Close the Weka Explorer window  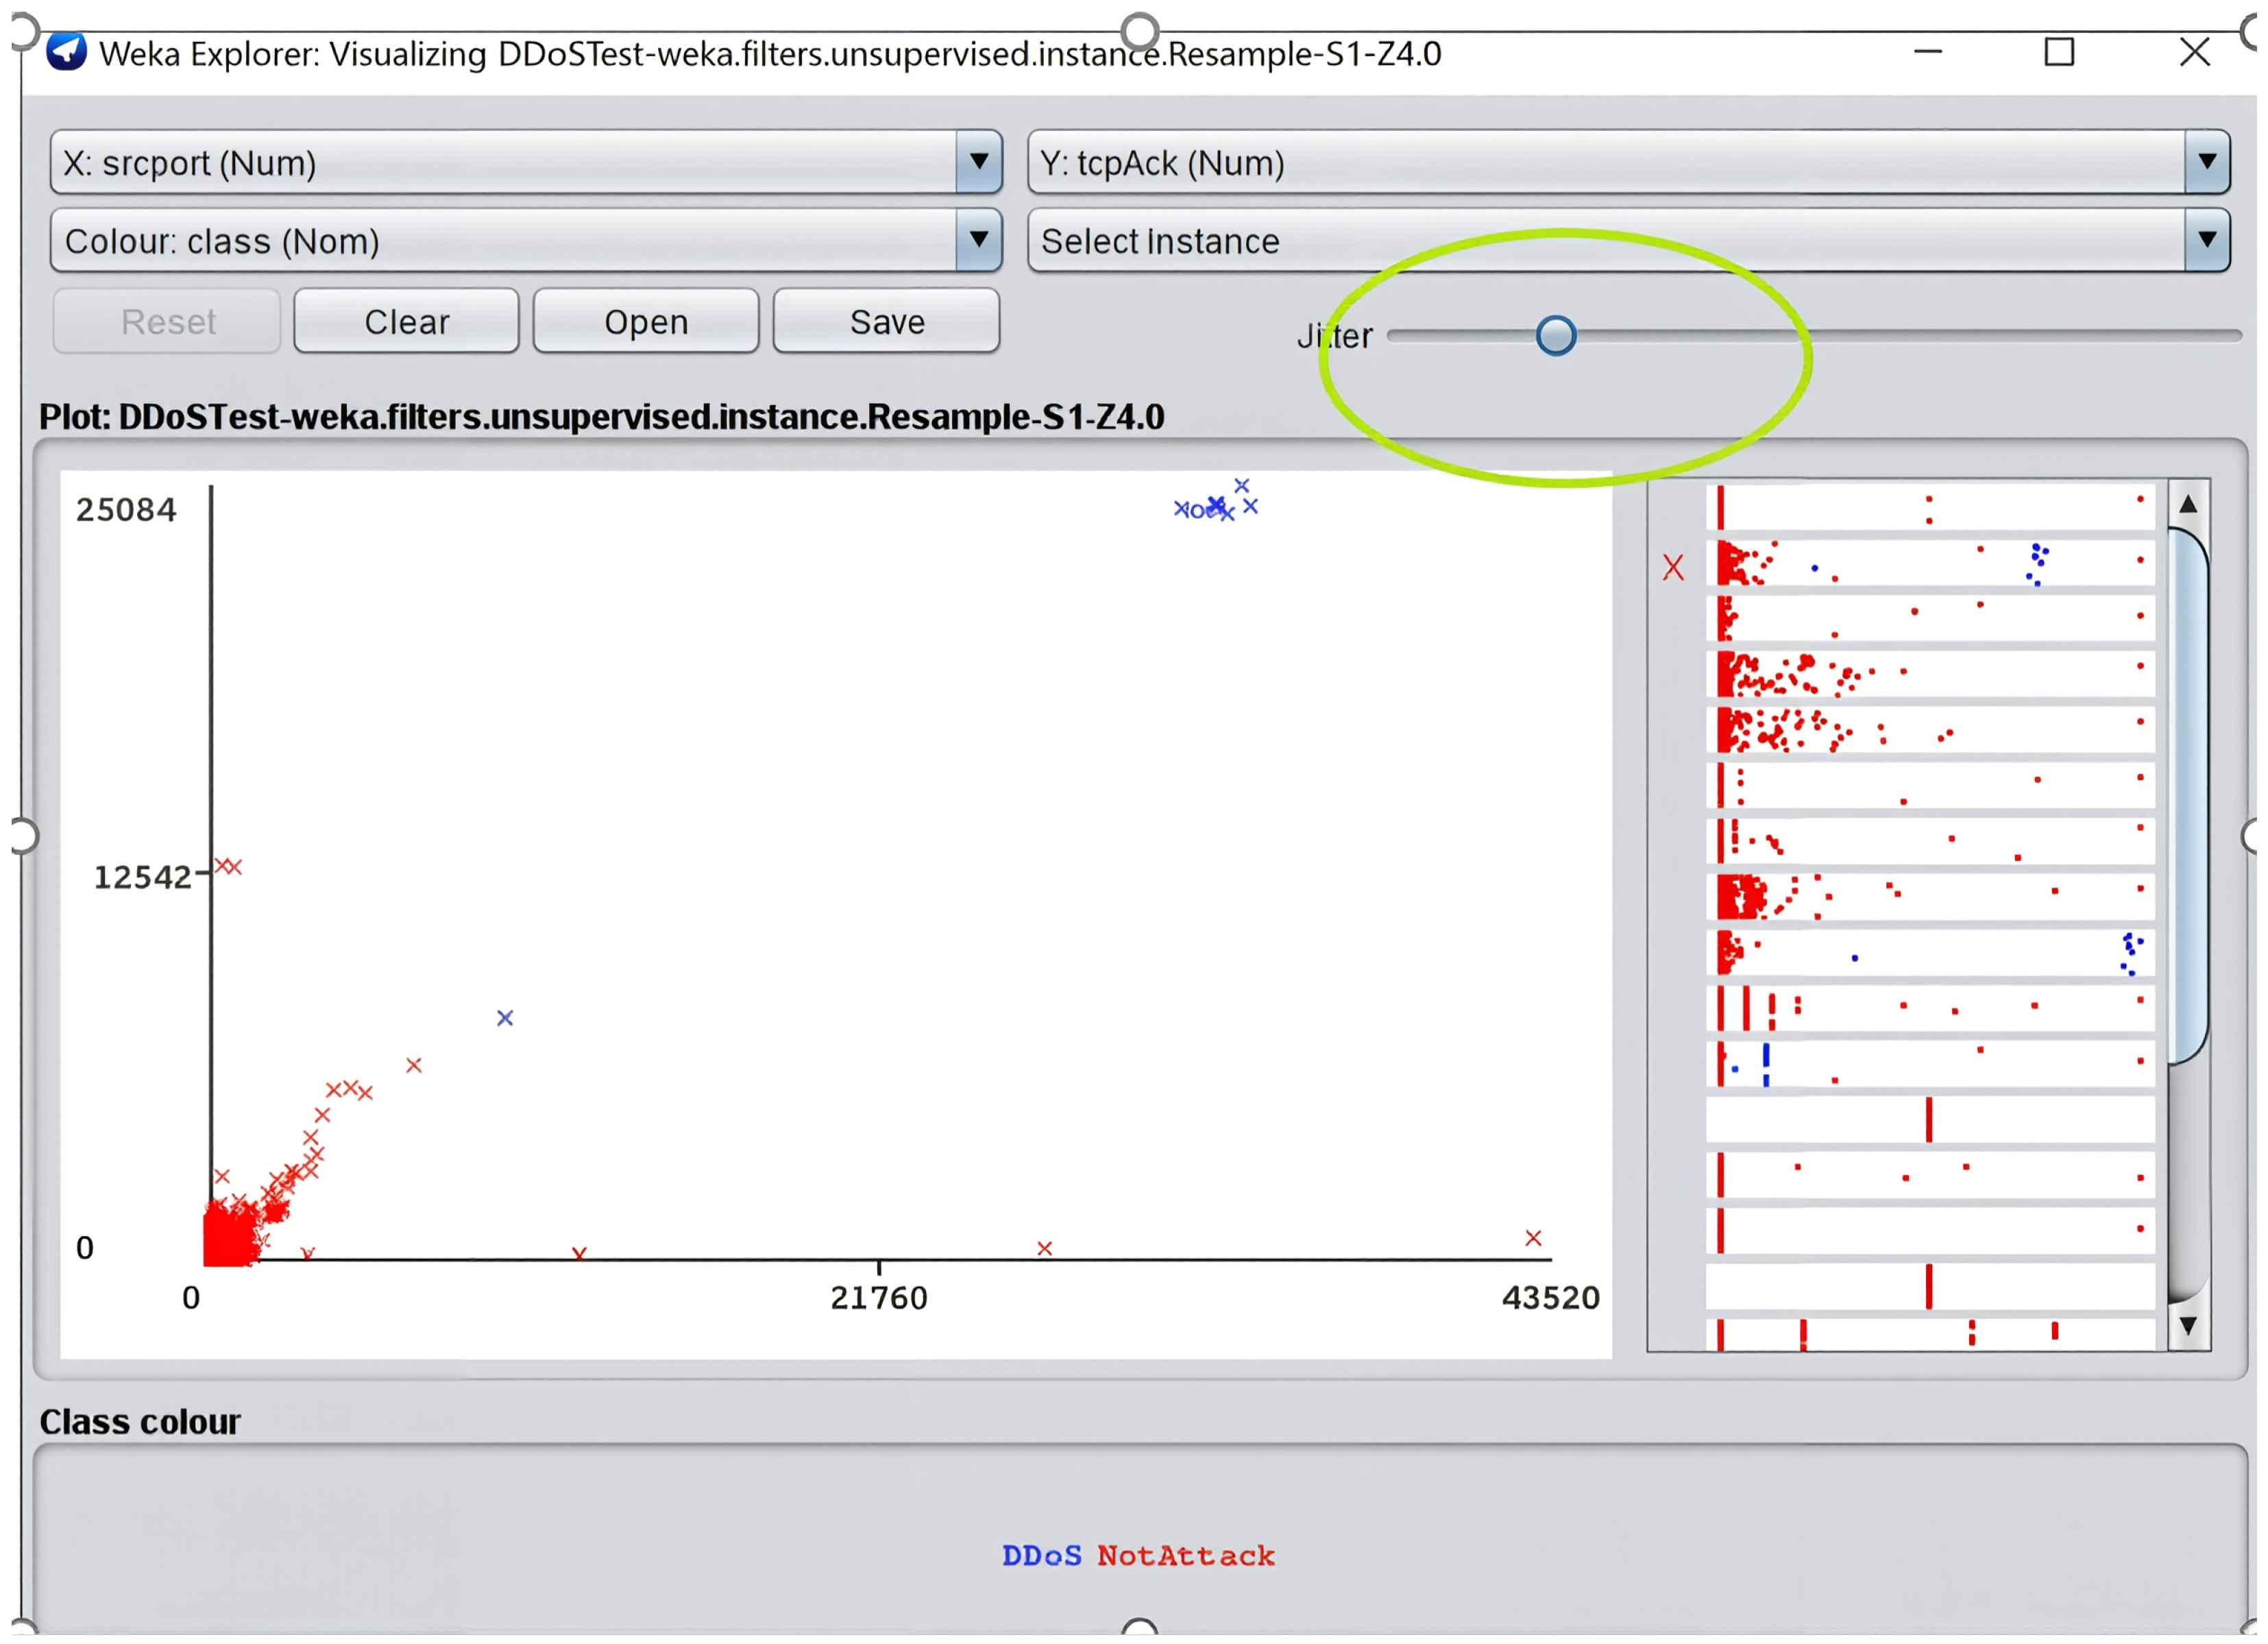[2196, 52]
